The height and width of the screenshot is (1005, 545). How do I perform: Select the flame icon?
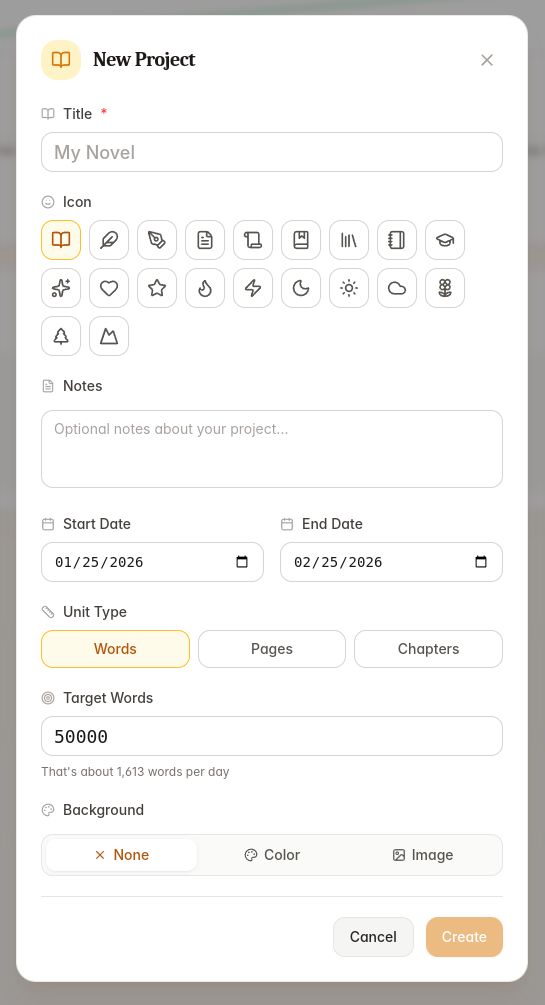click(x=205, y=288)
